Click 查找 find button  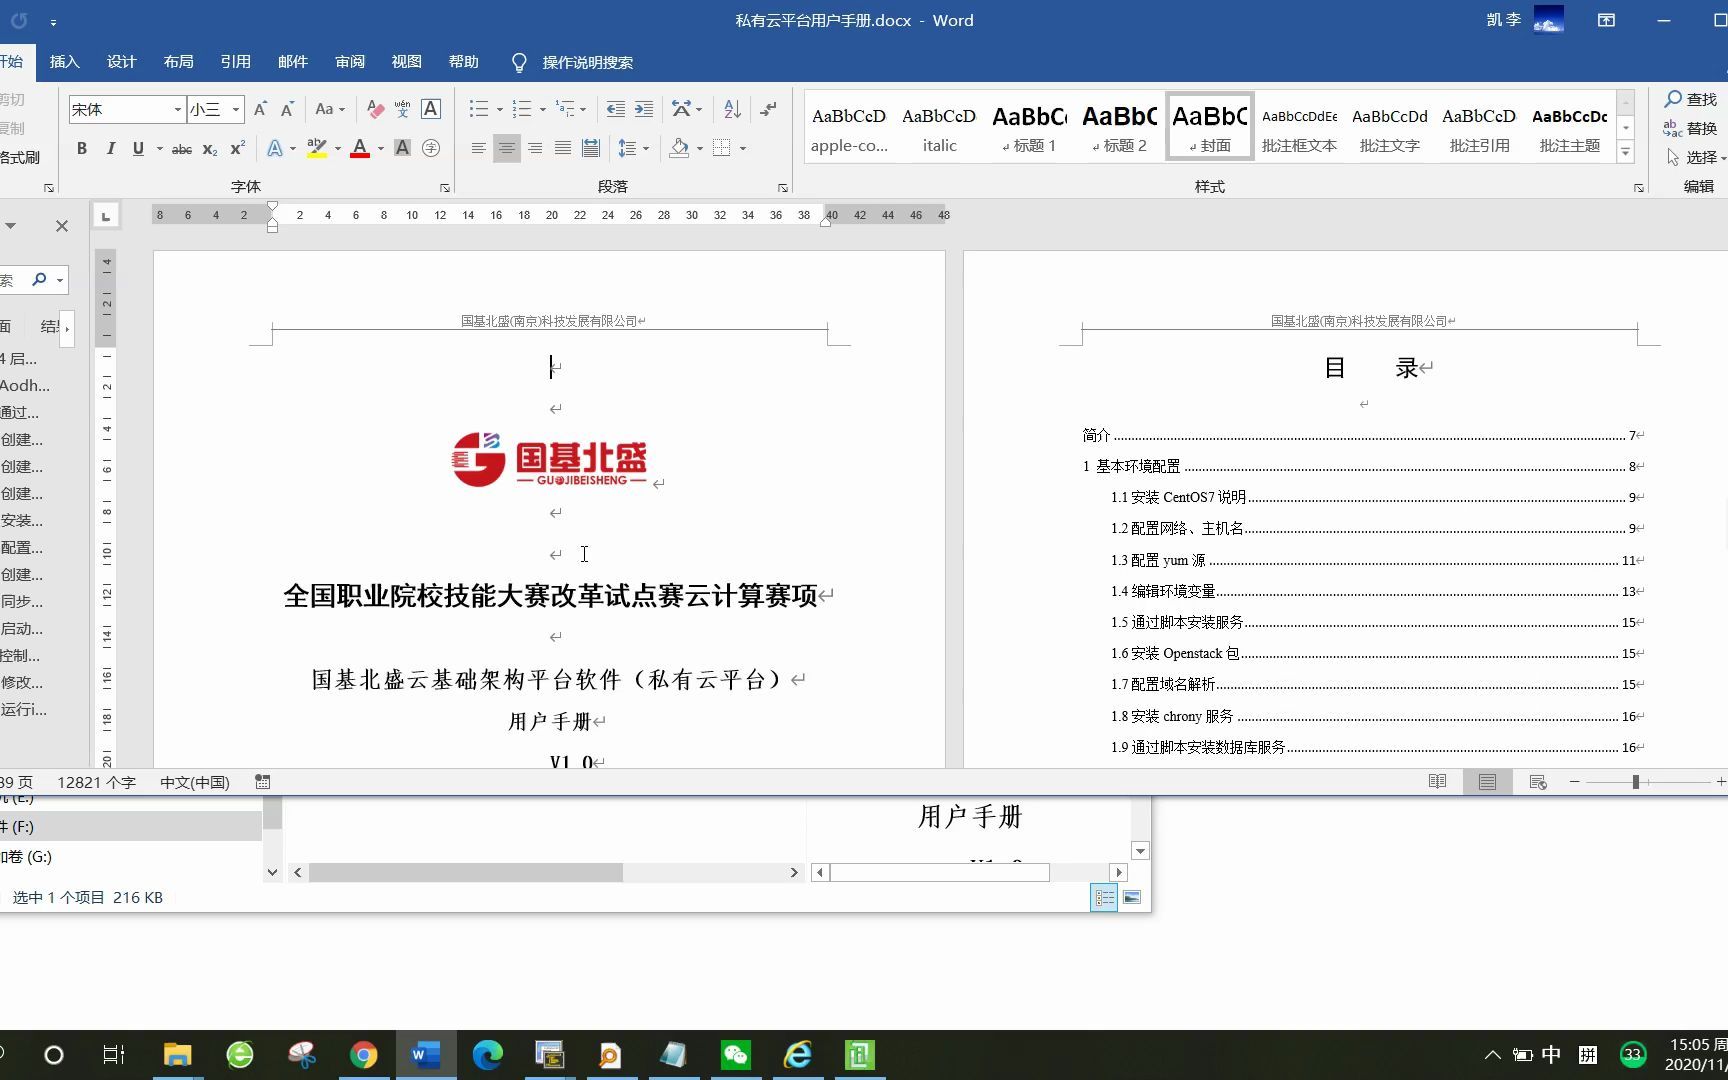click(x=1691, y=99)
